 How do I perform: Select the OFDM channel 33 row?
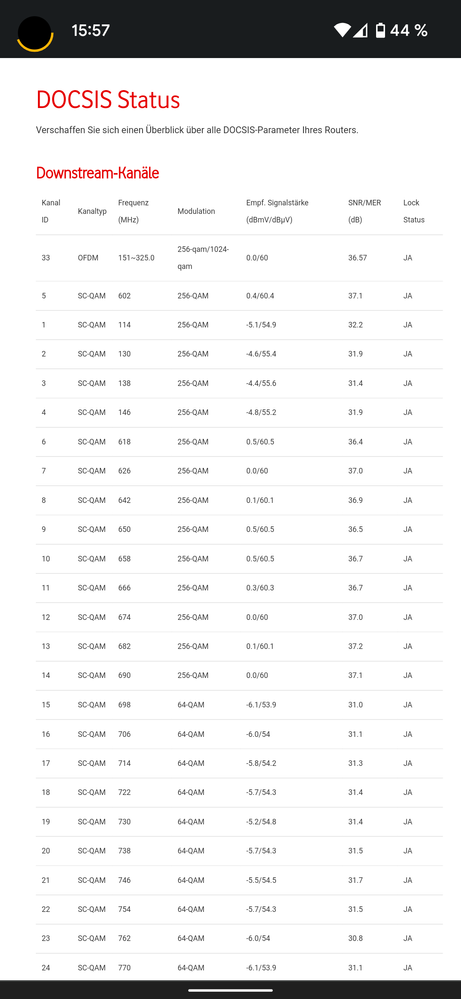point(239,258)
